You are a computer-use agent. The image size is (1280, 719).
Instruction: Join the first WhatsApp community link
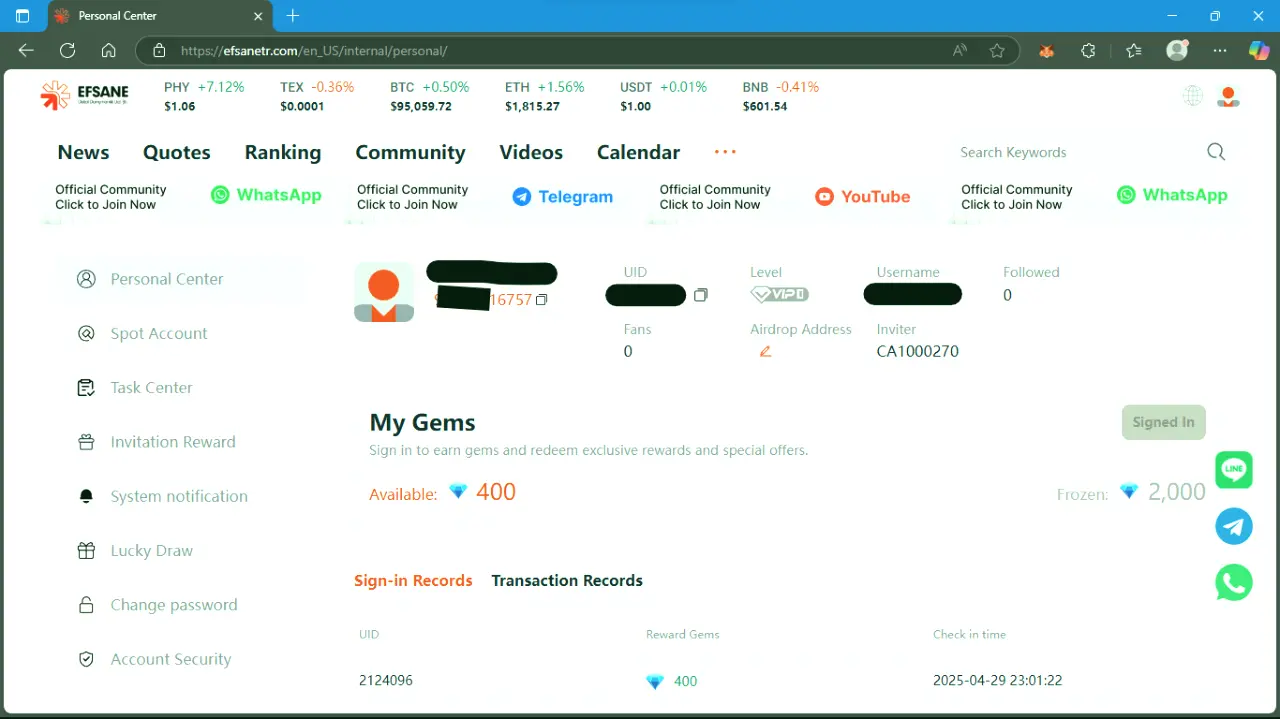pos(266,195)
